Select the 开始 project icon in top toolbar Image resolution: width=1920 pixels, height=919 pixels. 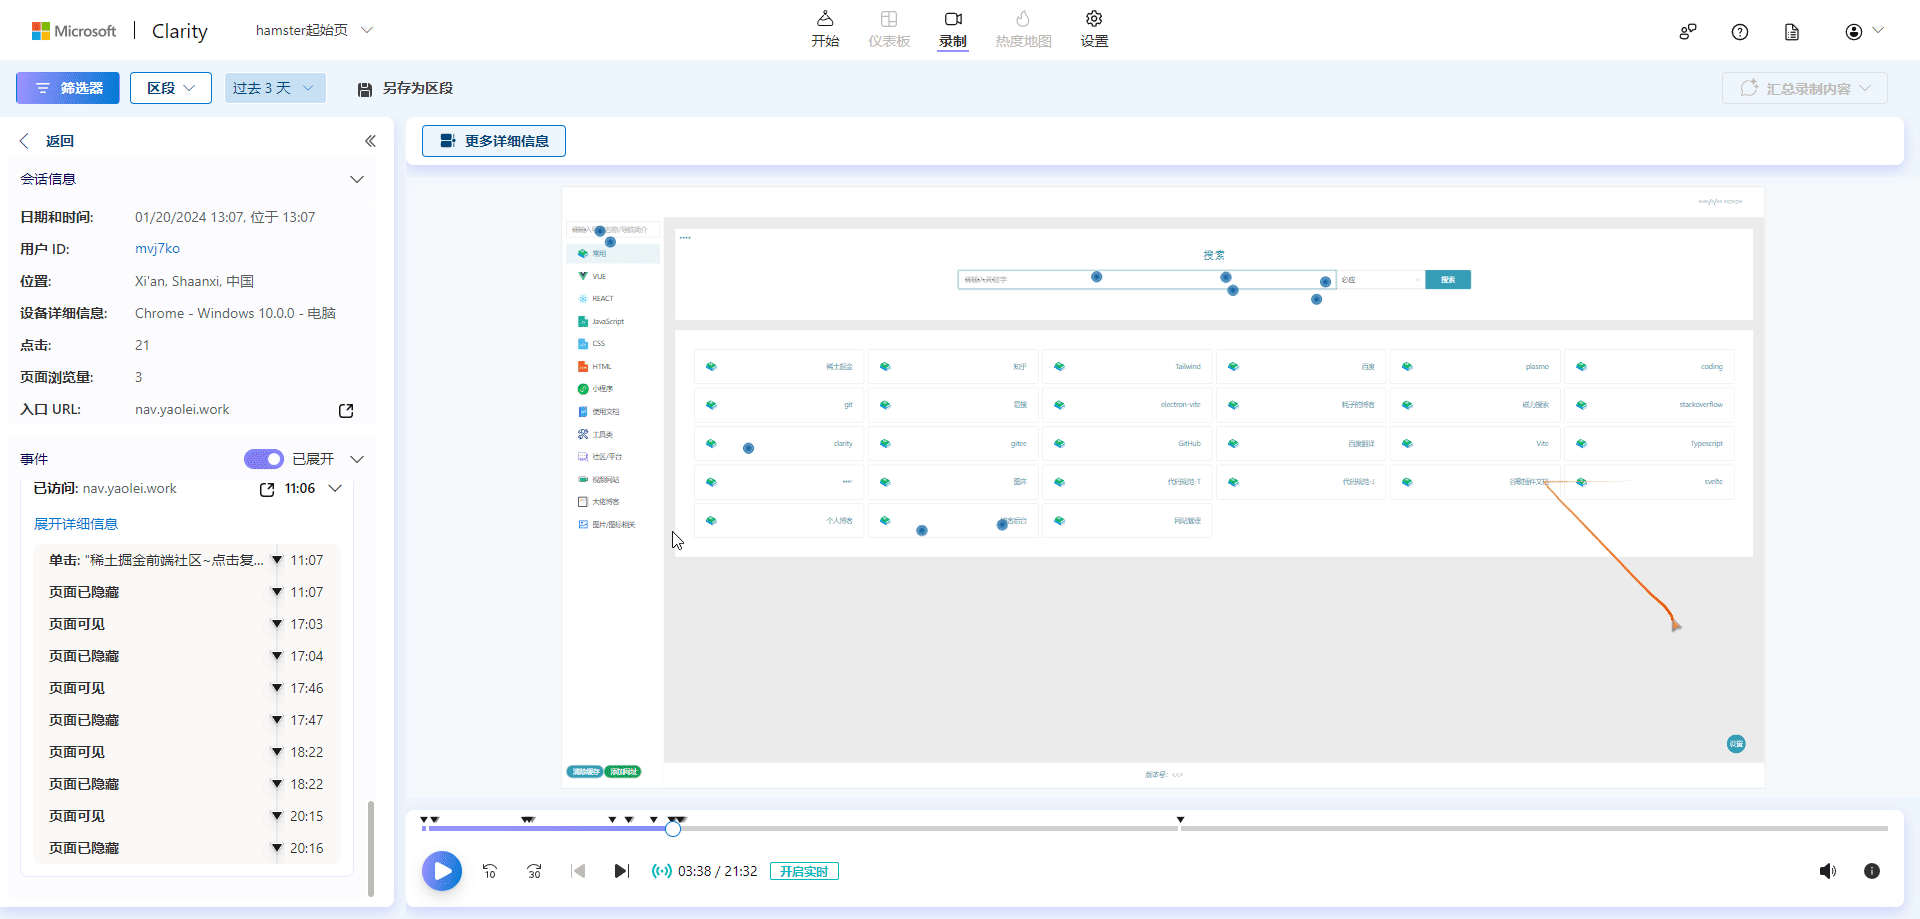826,28
